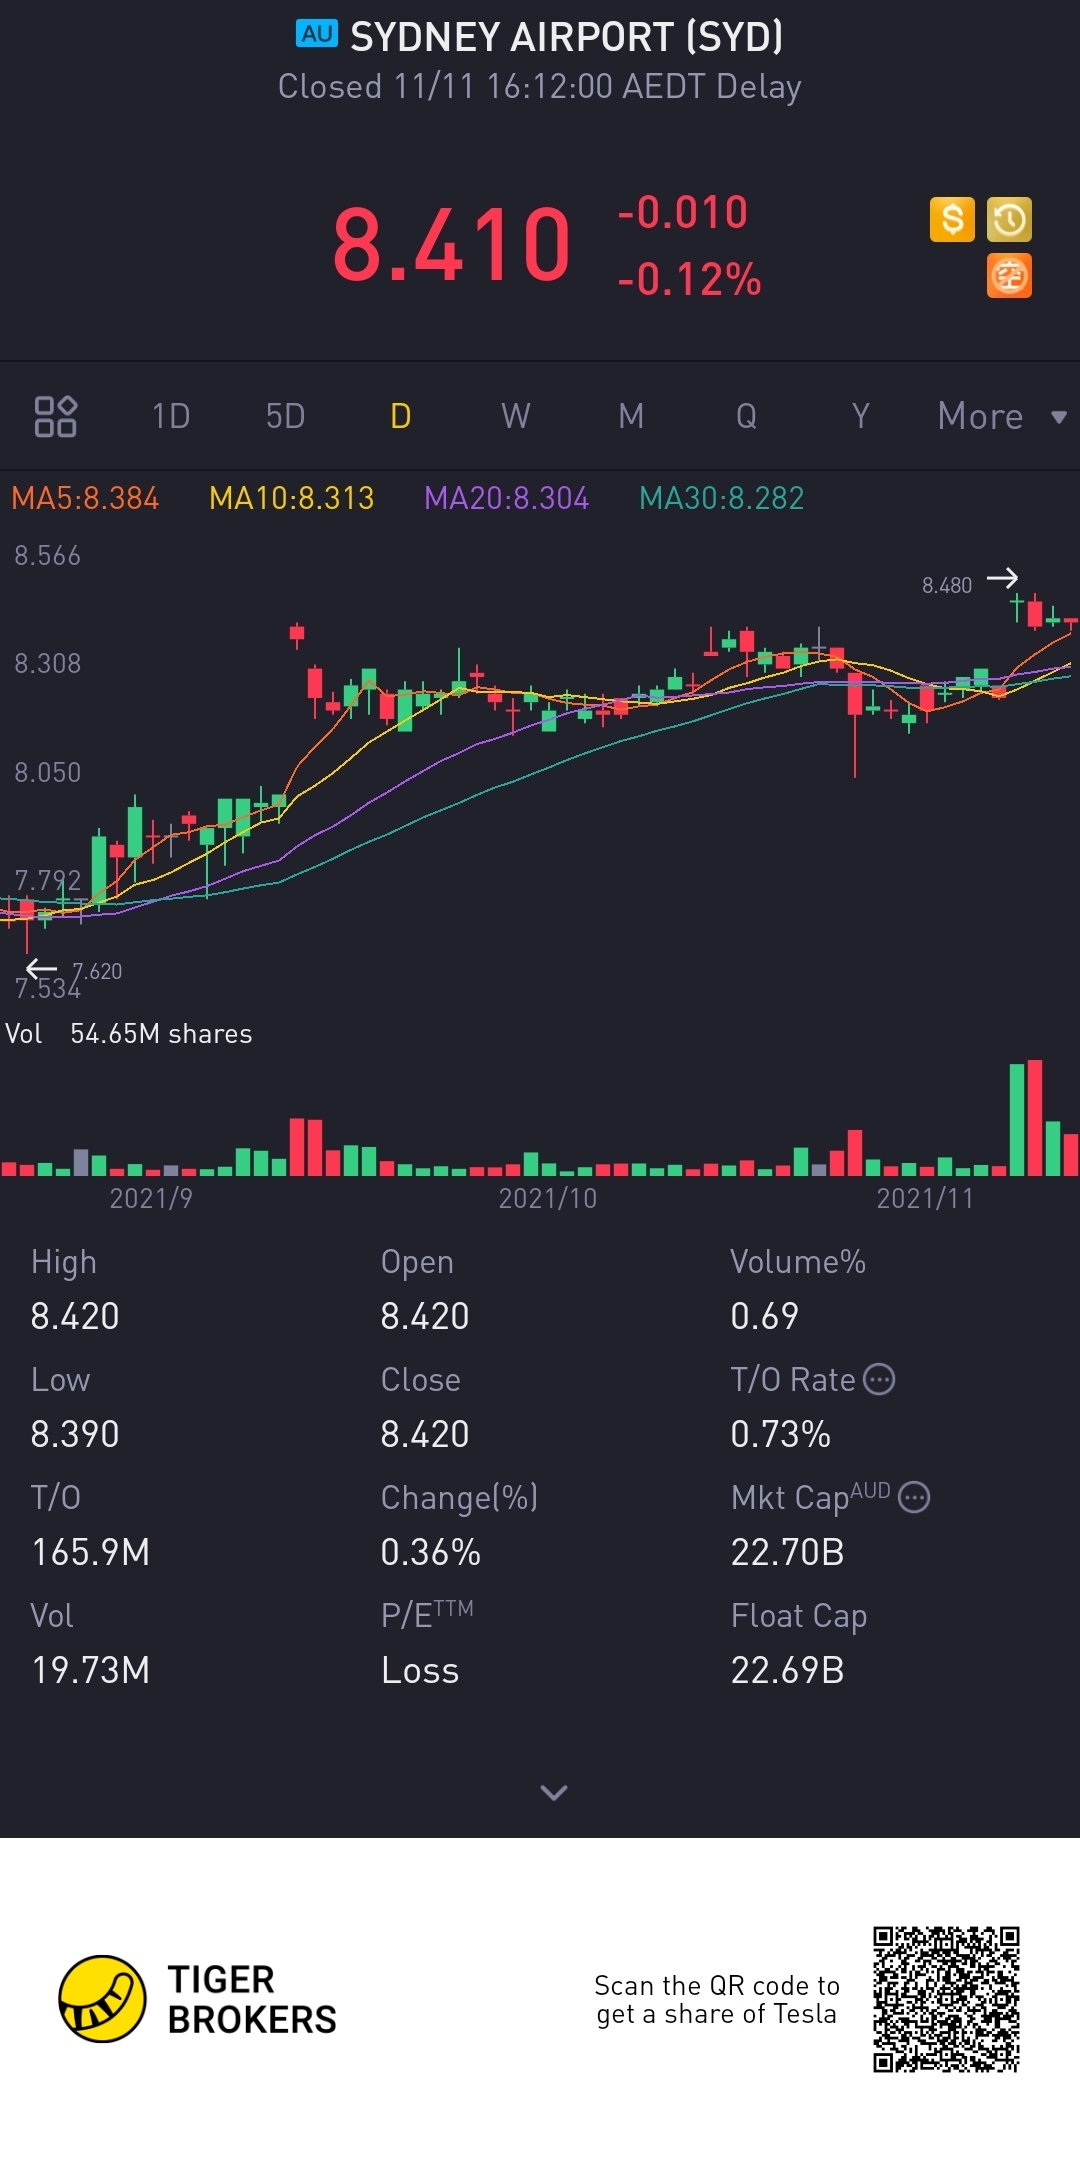Open the More timeframes dropdown
Image resolution: width=1080 pixels, height=2161 pixels.
1001,416
